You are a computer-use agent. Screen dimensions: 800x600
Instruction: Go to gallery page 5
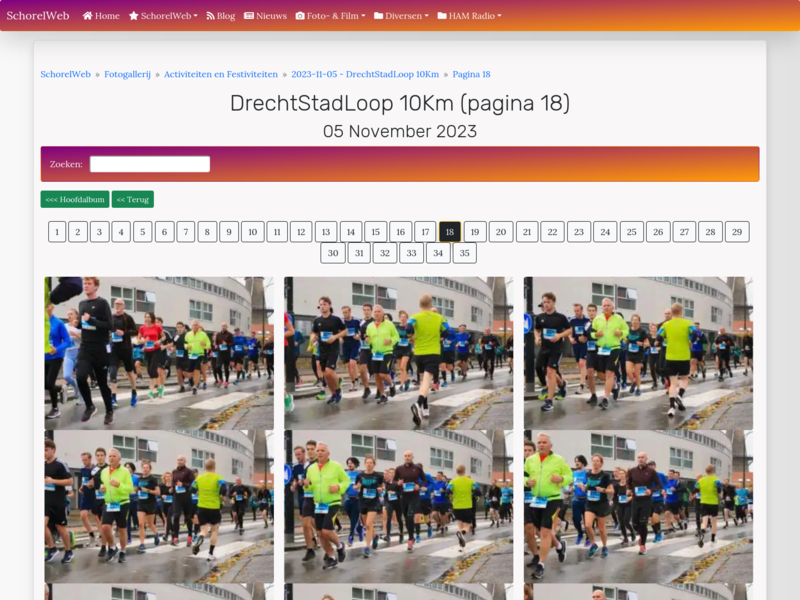point(143,232)
